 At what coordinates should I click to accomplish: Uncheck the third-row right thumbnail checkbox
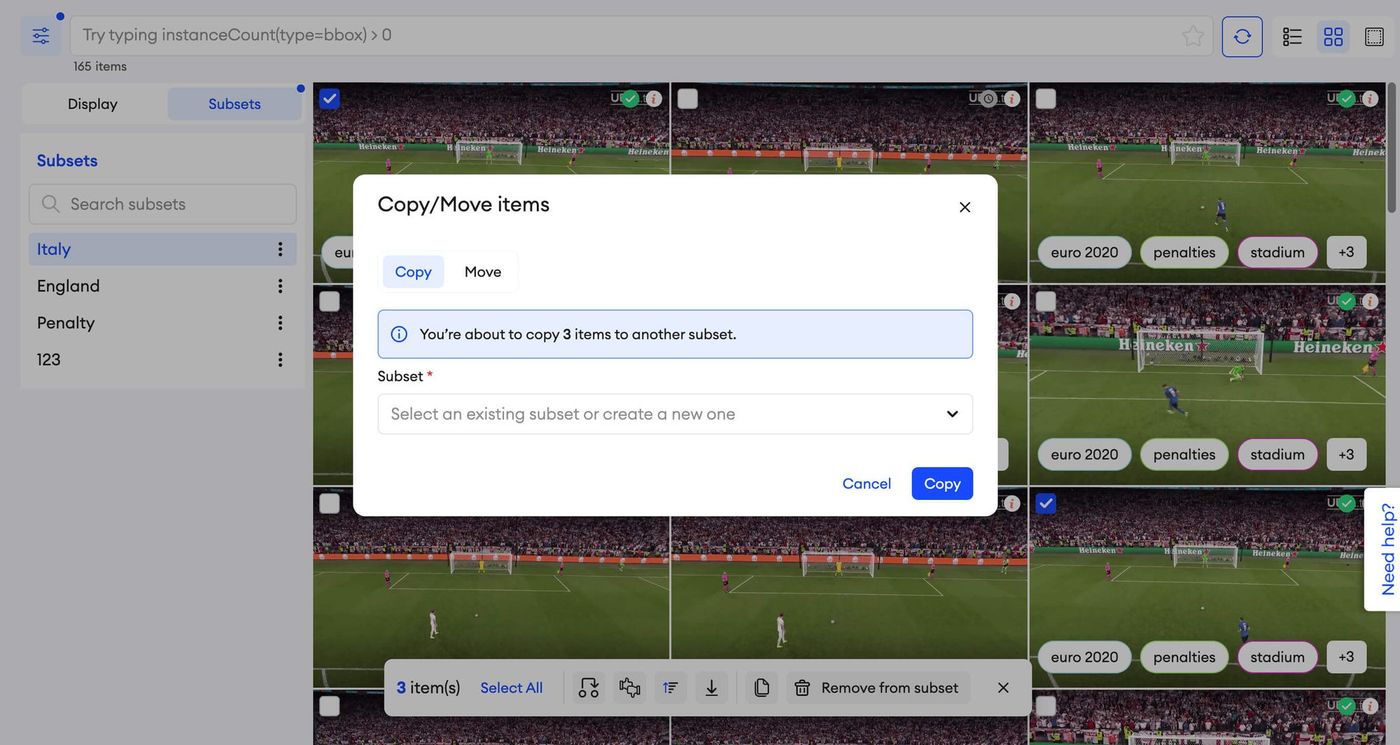(x=1046, y=504)
